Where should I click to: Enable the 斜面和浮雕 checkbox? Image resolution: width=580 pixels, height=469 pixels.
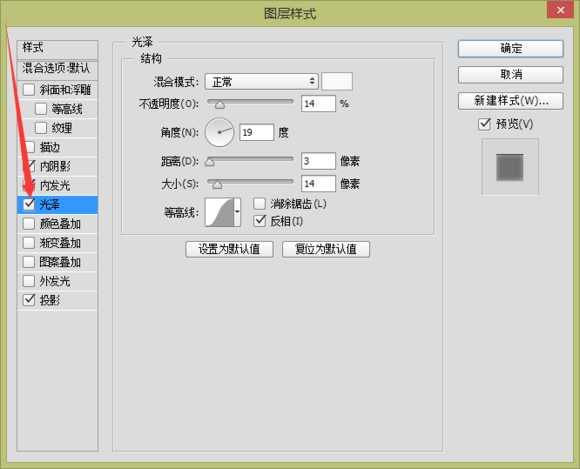tap(29, 90)
